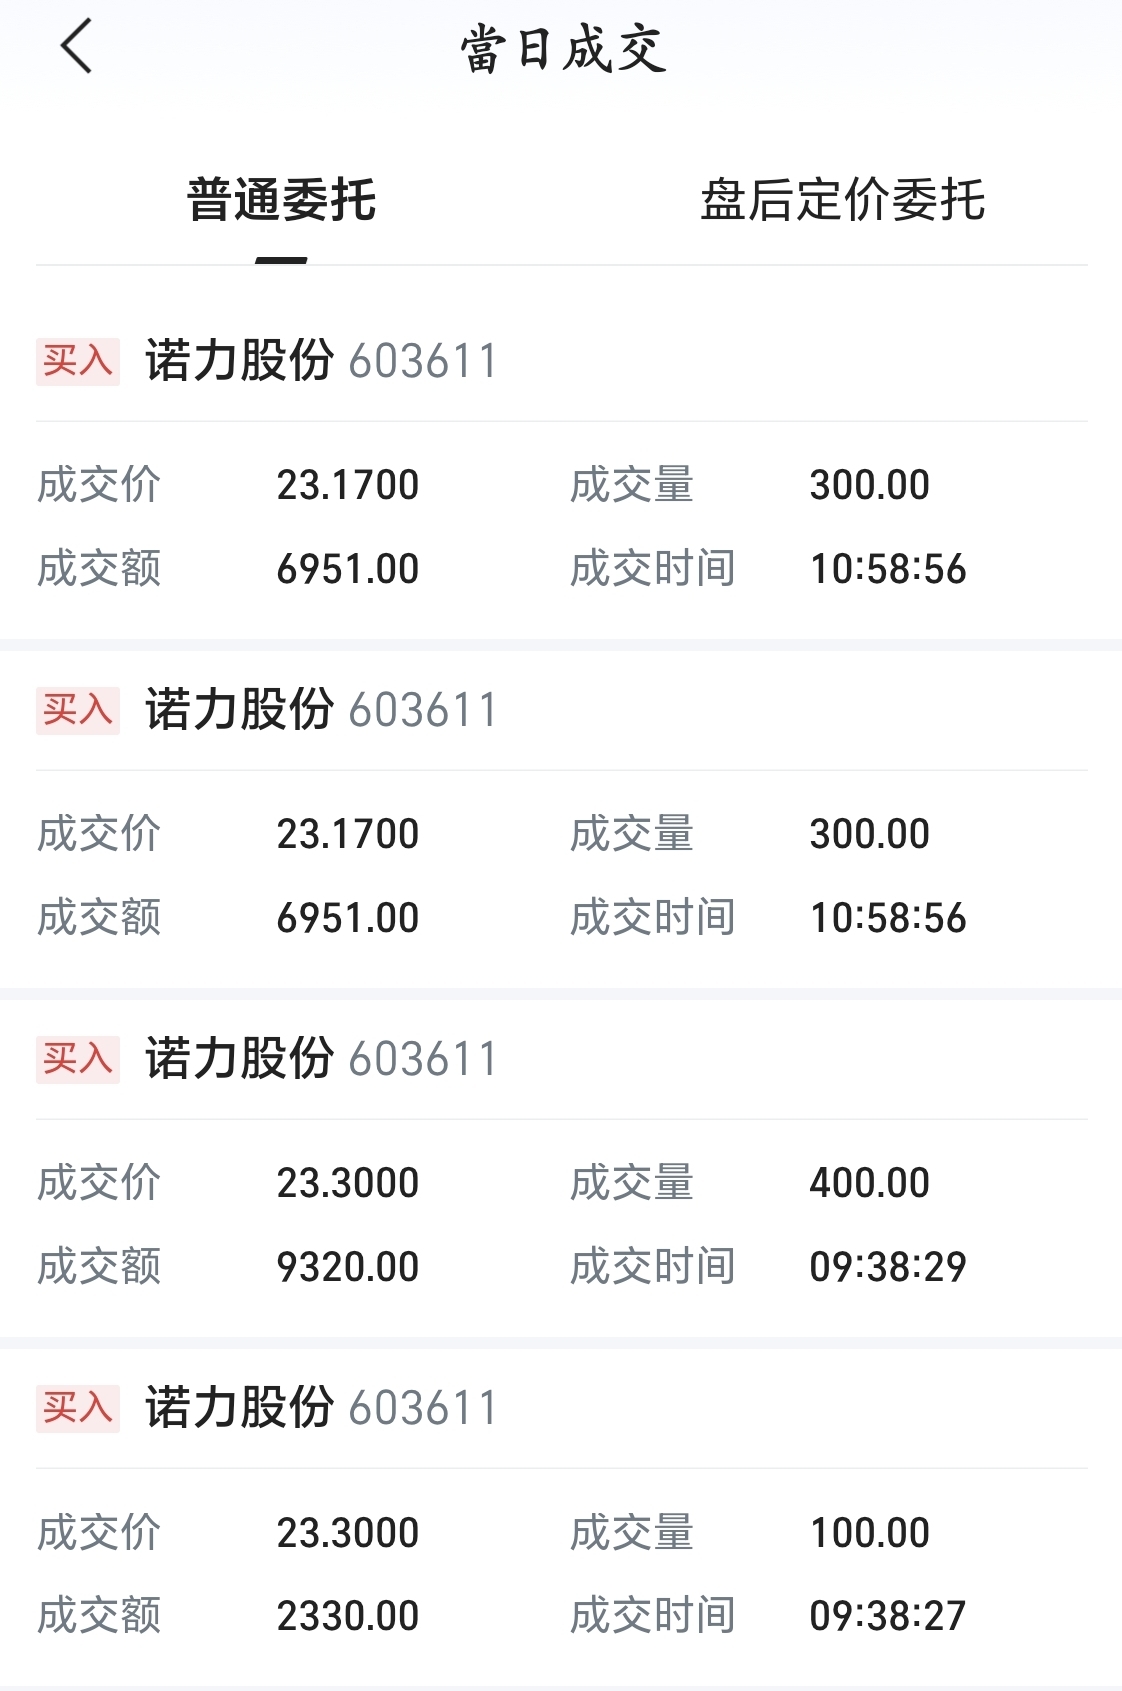
Task: Select the 成交时间 value 09:38:27
Action: pos(888,1616)
